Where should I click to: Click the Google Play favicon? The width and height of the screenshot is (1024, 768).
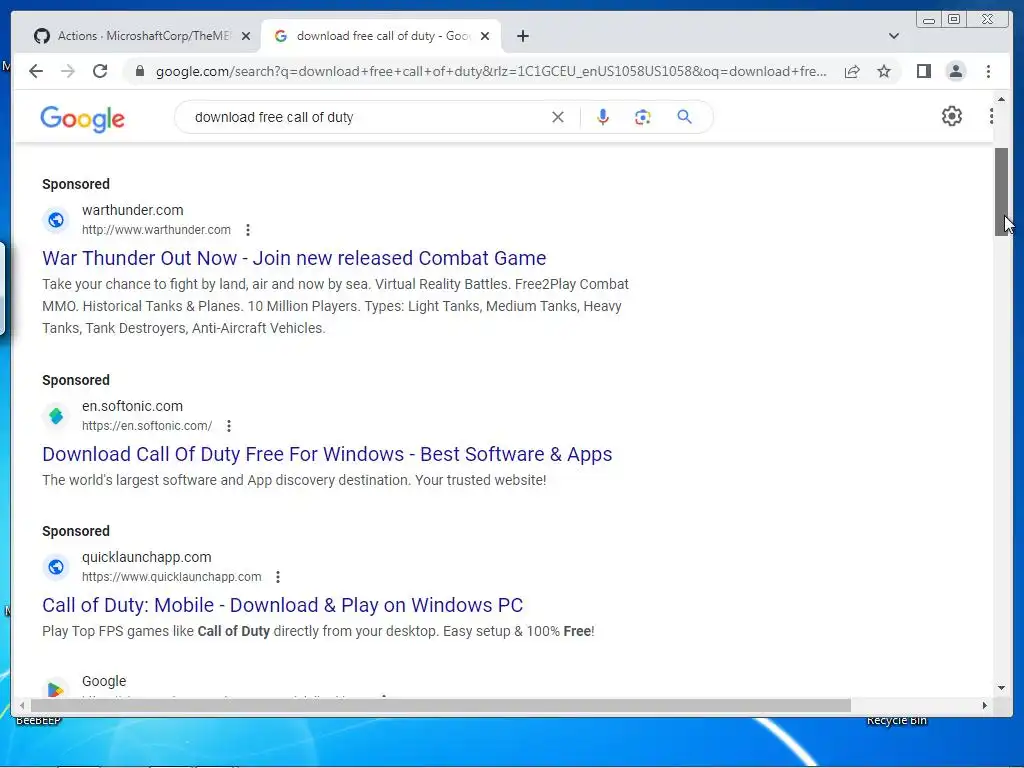[x=56, y=688]
